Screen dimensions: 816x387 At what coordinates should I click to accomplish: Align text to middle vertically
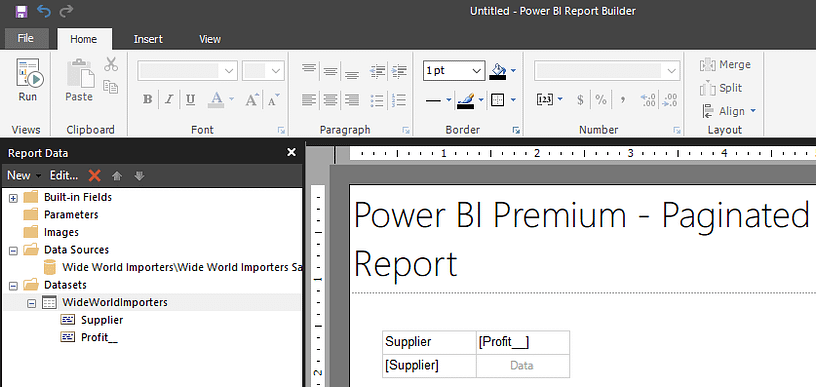point(330,71)
